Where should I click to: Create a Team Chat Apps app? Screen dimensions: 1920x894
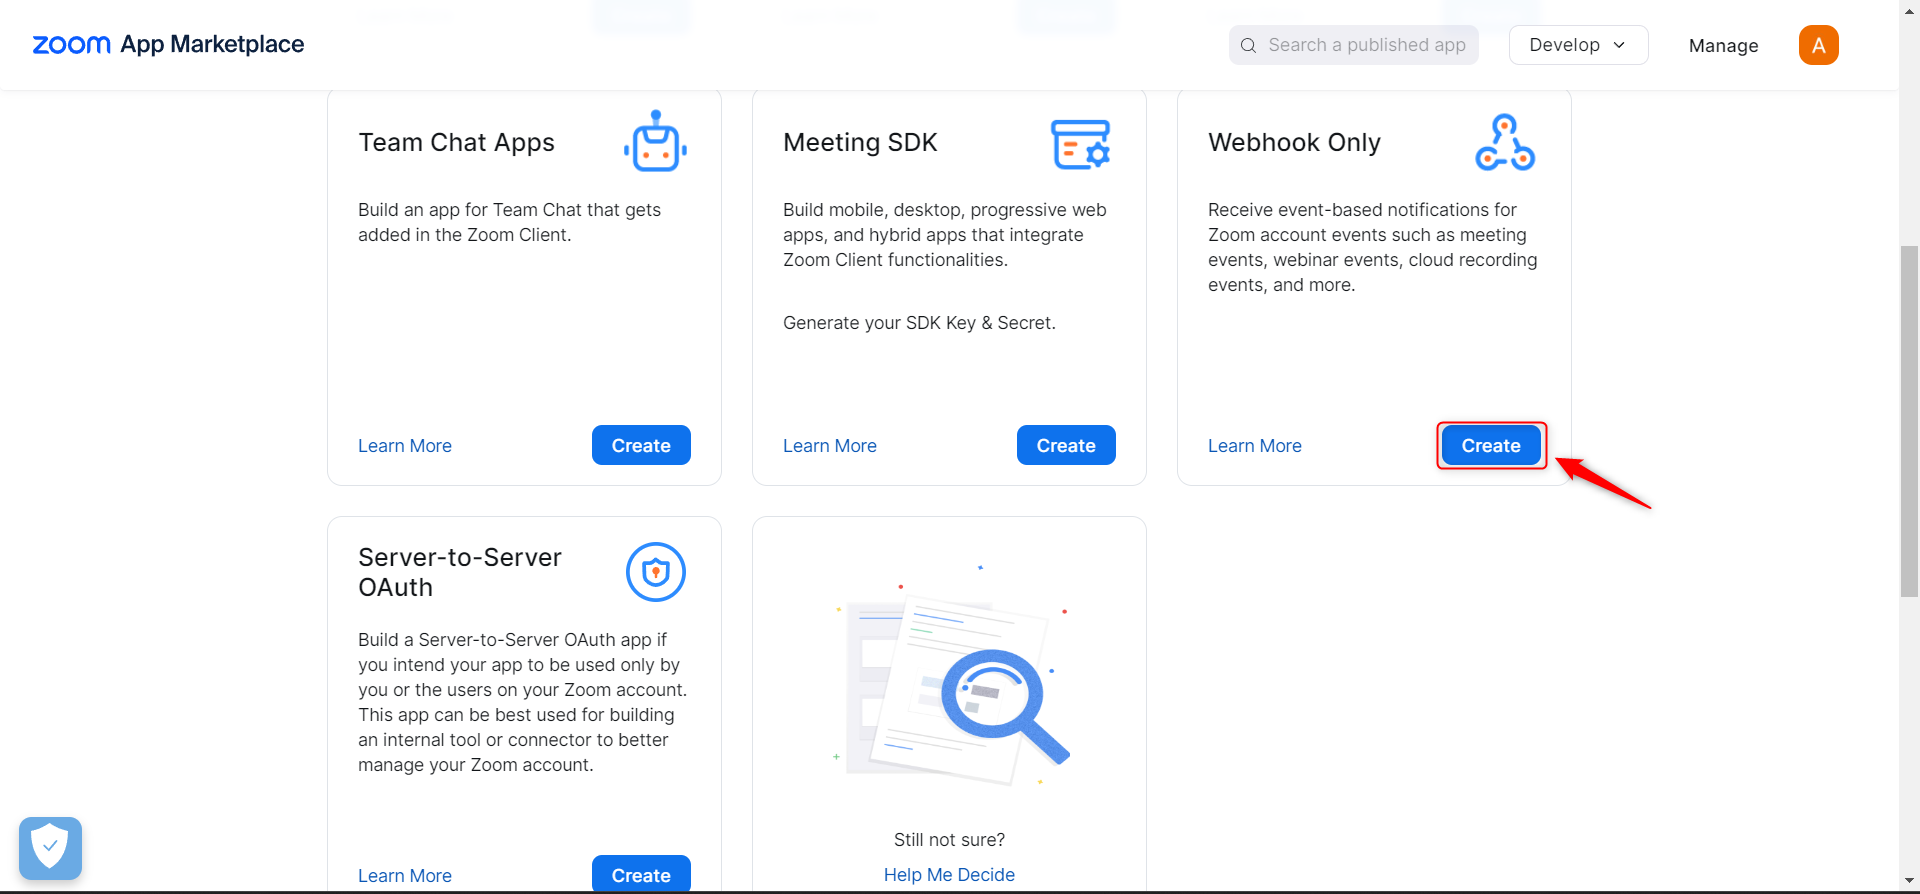[641, 445]
